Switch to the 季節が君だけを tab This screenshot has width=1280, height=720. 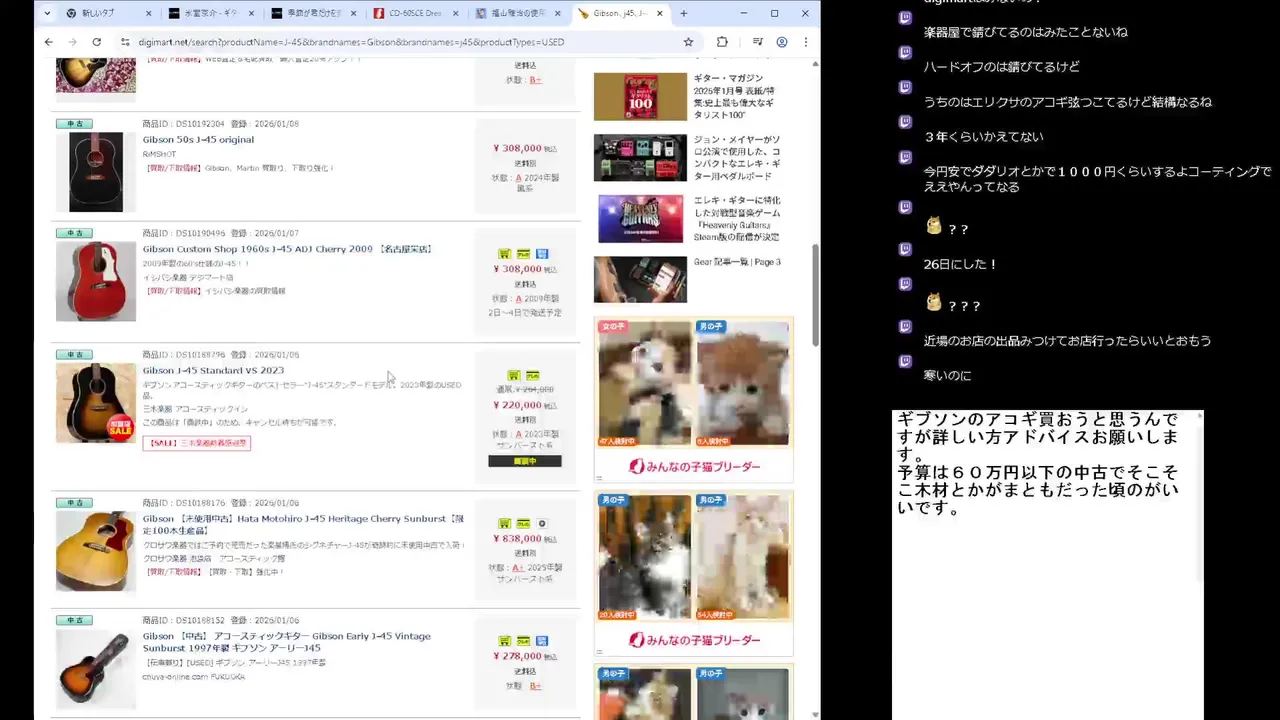pyautogui.click(x=311, y=13)
